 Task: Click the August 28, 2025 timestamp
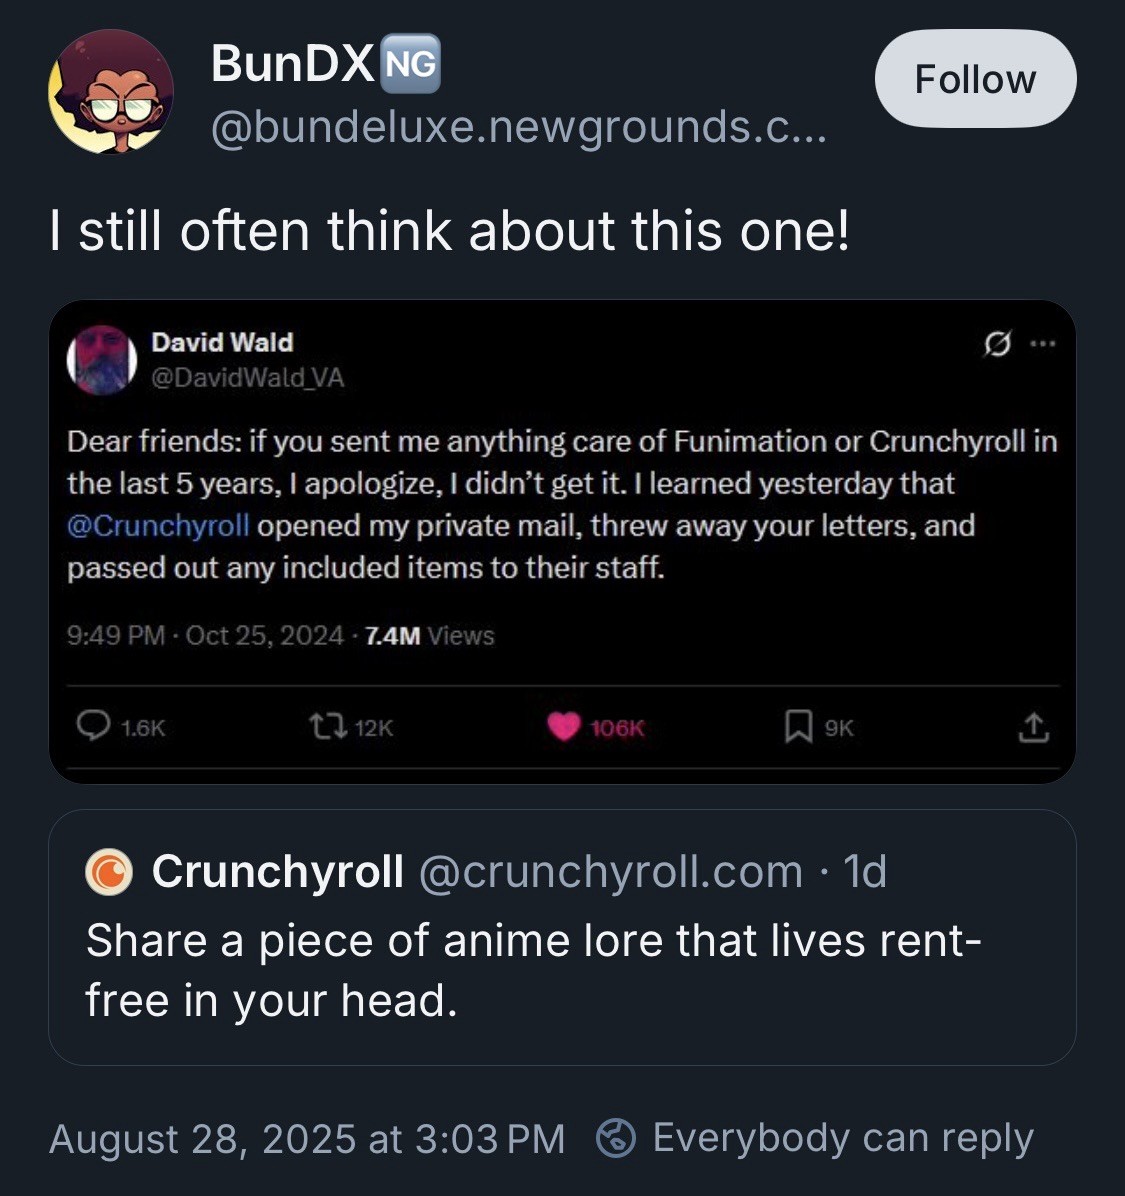pyautogui.click(x=307, y=1139)
